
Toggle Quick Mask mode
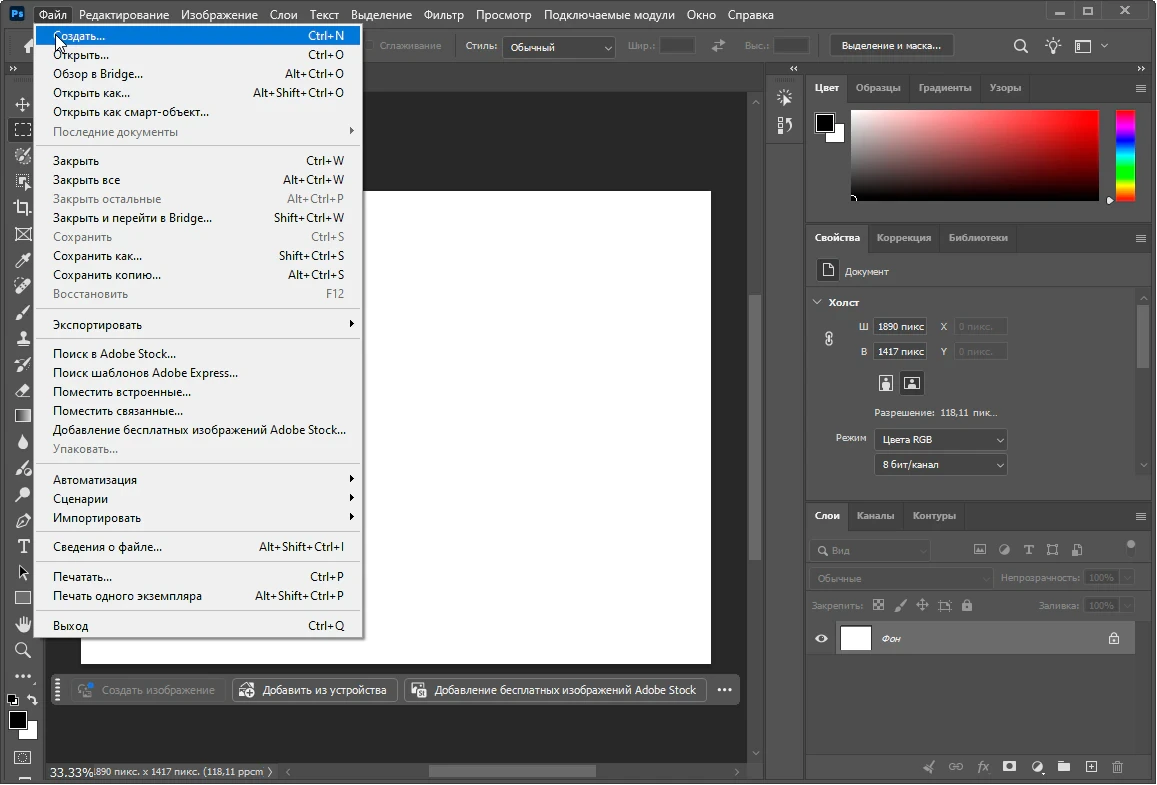click(x=23, y=758)
